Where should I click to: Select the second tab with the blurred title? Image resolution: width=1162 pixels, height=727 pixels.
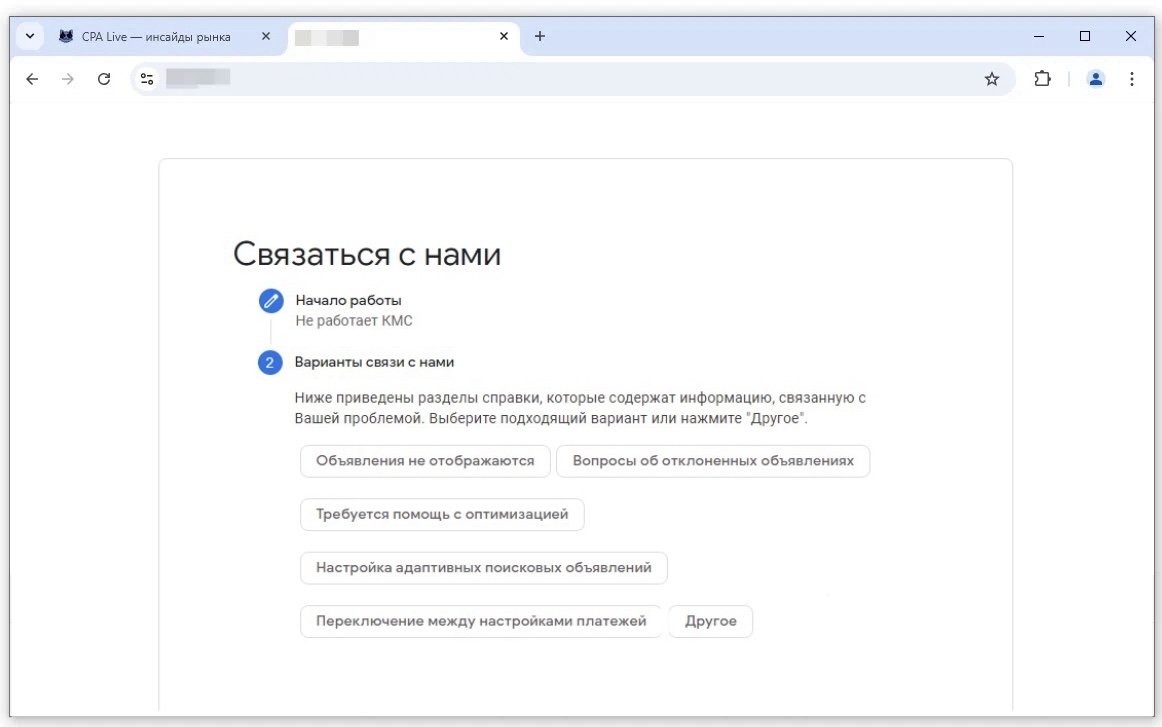coord(404,37)
